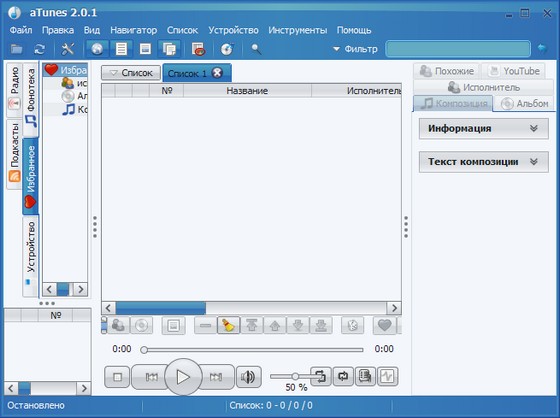Open the Помощь menu

[x=354, y=30]
